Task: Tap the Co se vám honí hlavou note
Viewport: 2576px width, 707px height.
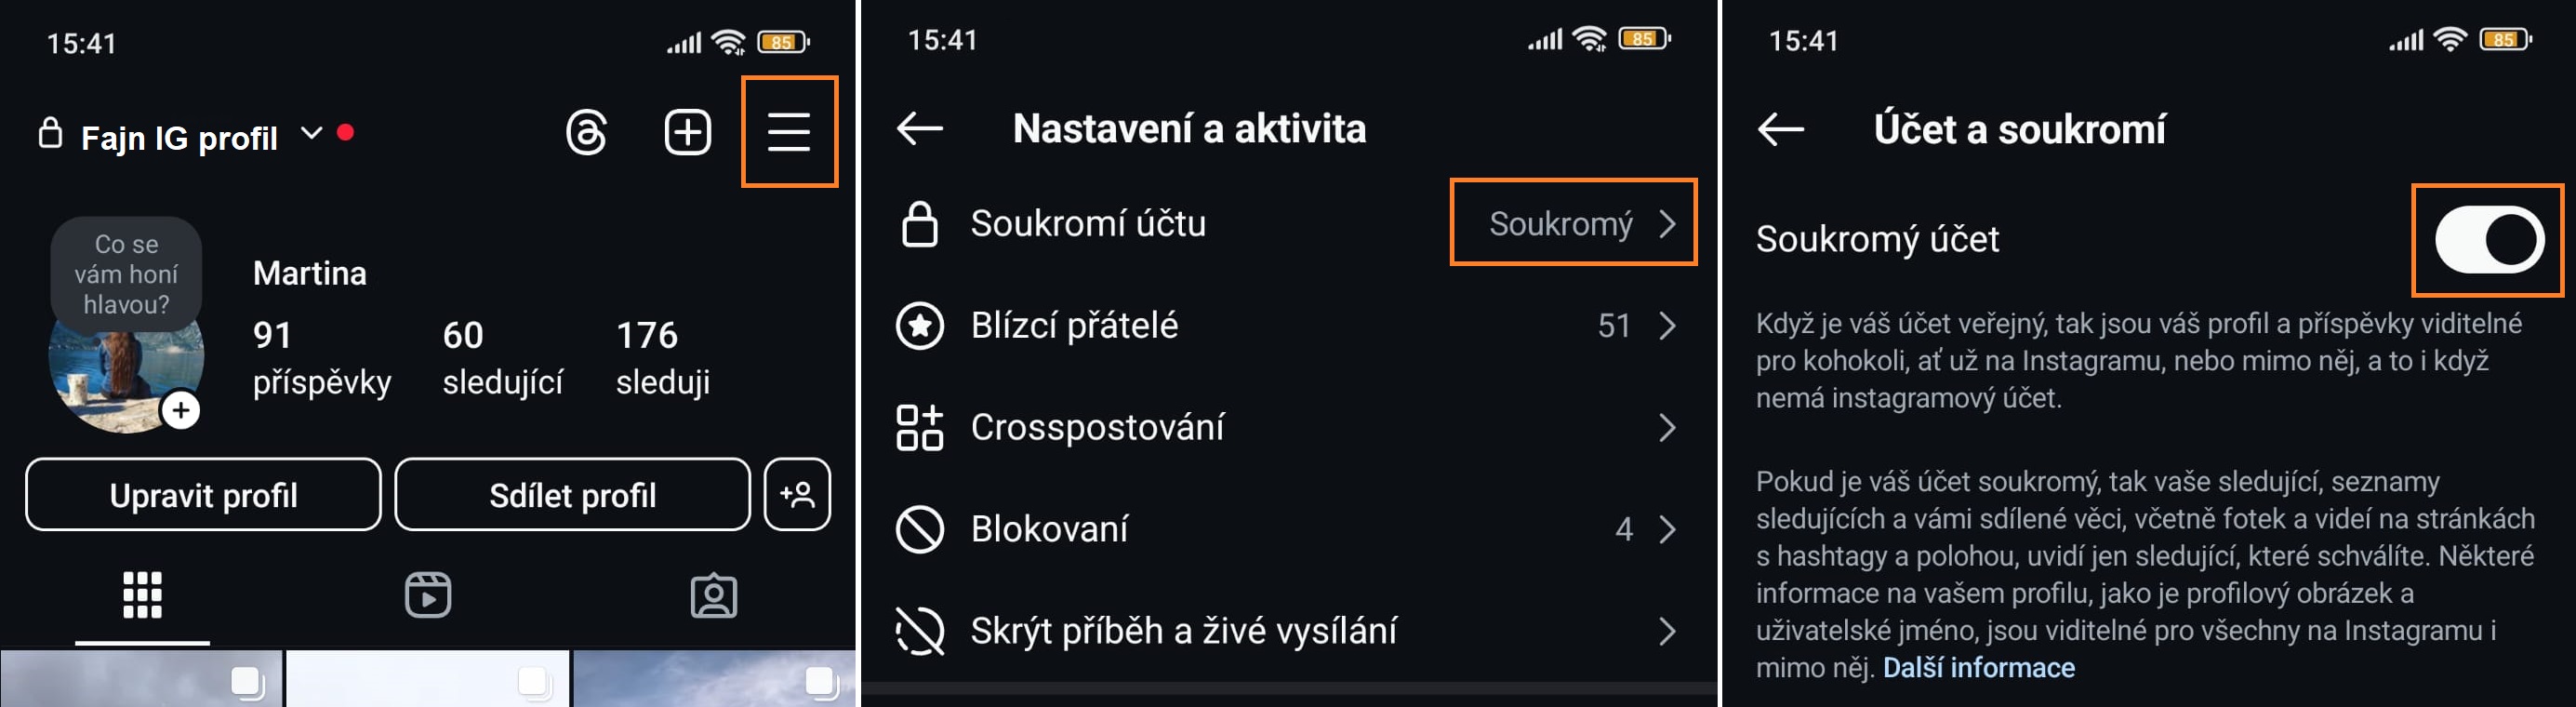Action: click(126, 274)
